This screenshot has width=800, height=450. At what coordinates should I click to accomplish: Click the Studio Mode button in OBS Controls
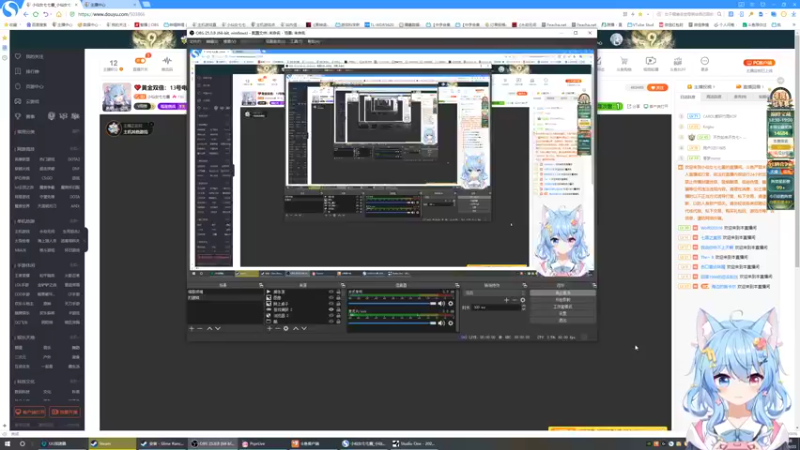(x=563, y=307)
